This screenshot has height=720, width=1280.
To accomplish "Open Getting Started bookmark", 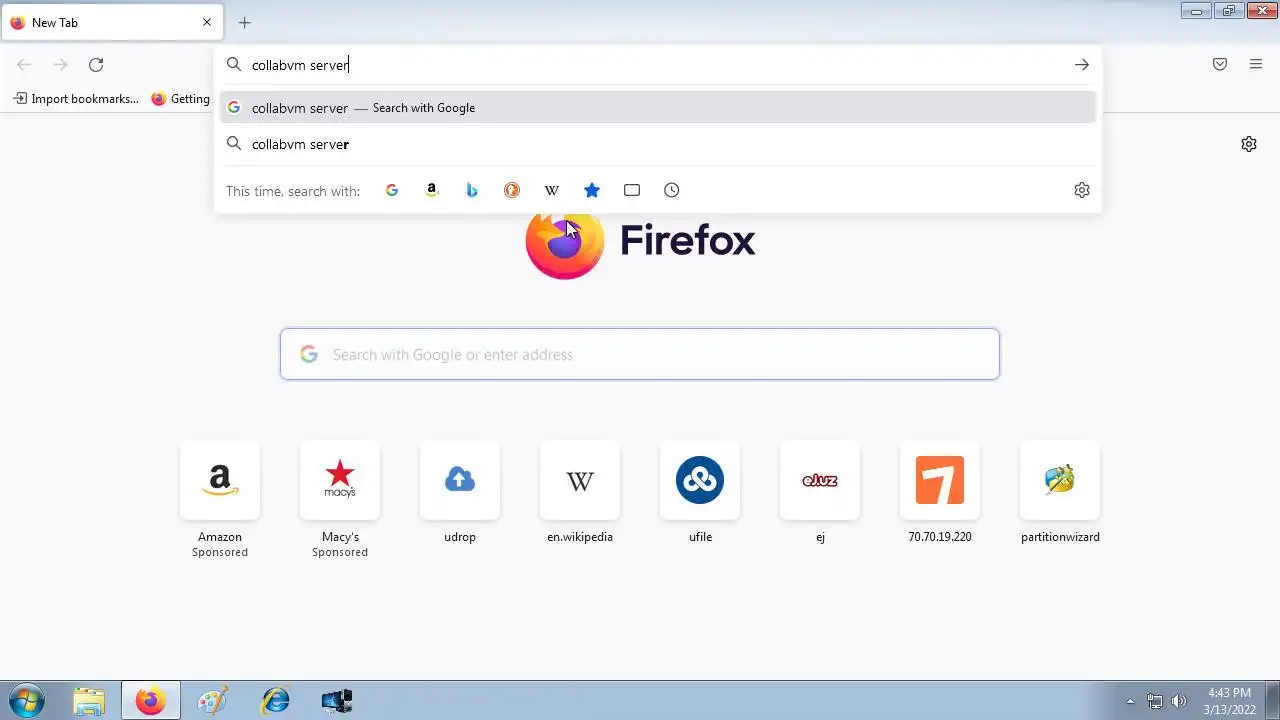I will (x=181, y=99).
